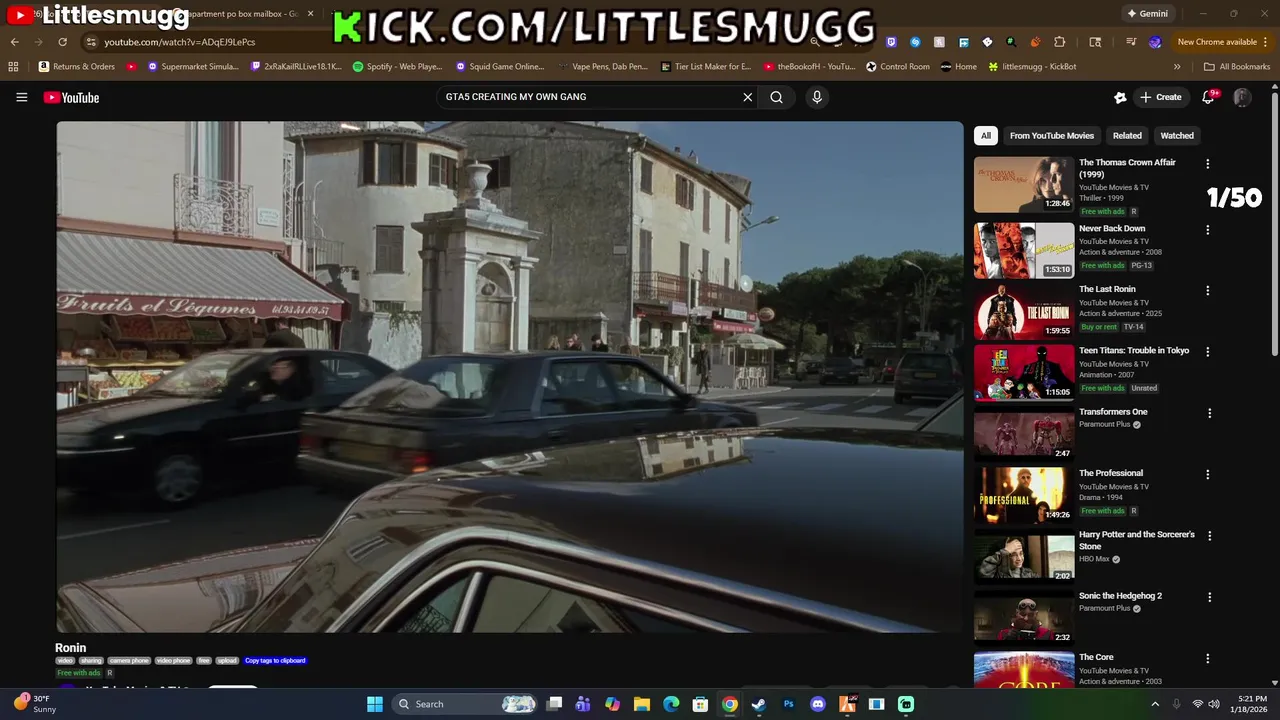Click the Ronin video player
Viewport: 1280px width, 720px height.
coord(509,377)
